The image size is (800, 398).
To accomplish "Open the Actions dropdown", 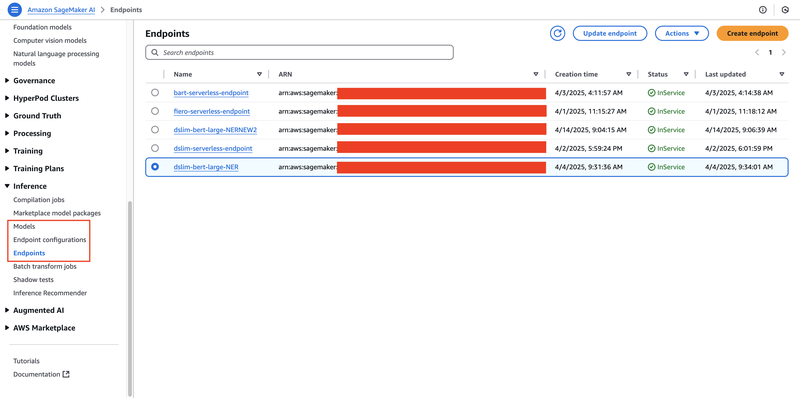I will [682, 33].
